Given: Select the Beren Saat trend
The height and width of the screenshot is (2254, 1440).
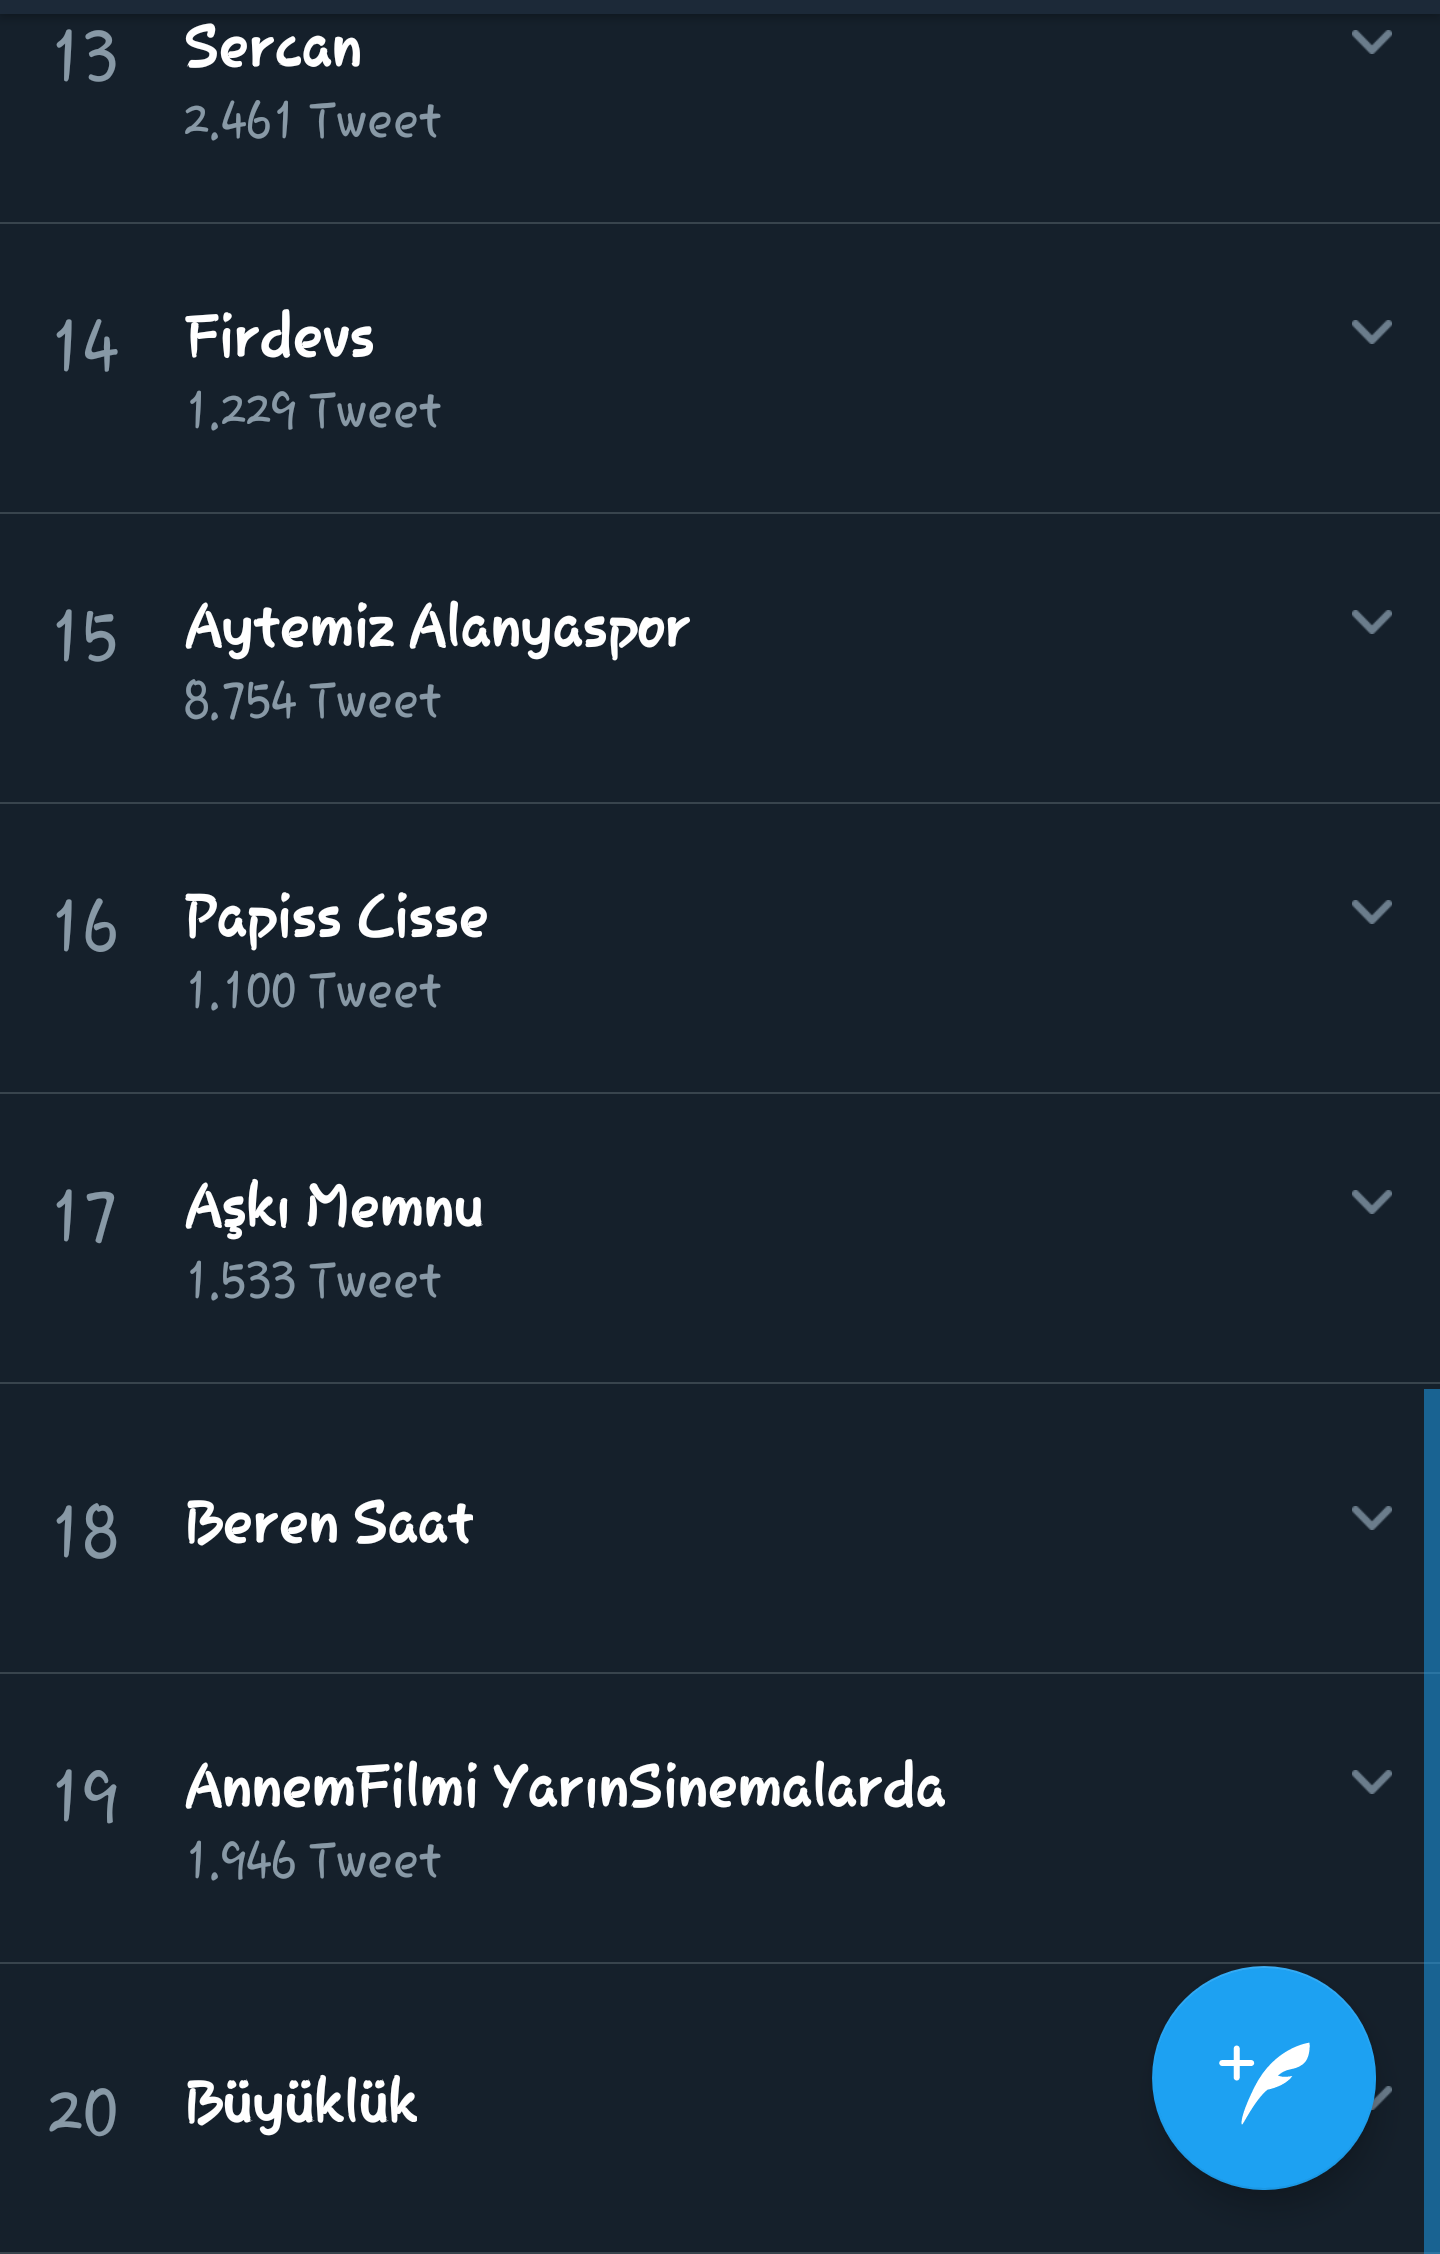Looking at the screenshot, I should (x=329, y=1523).
